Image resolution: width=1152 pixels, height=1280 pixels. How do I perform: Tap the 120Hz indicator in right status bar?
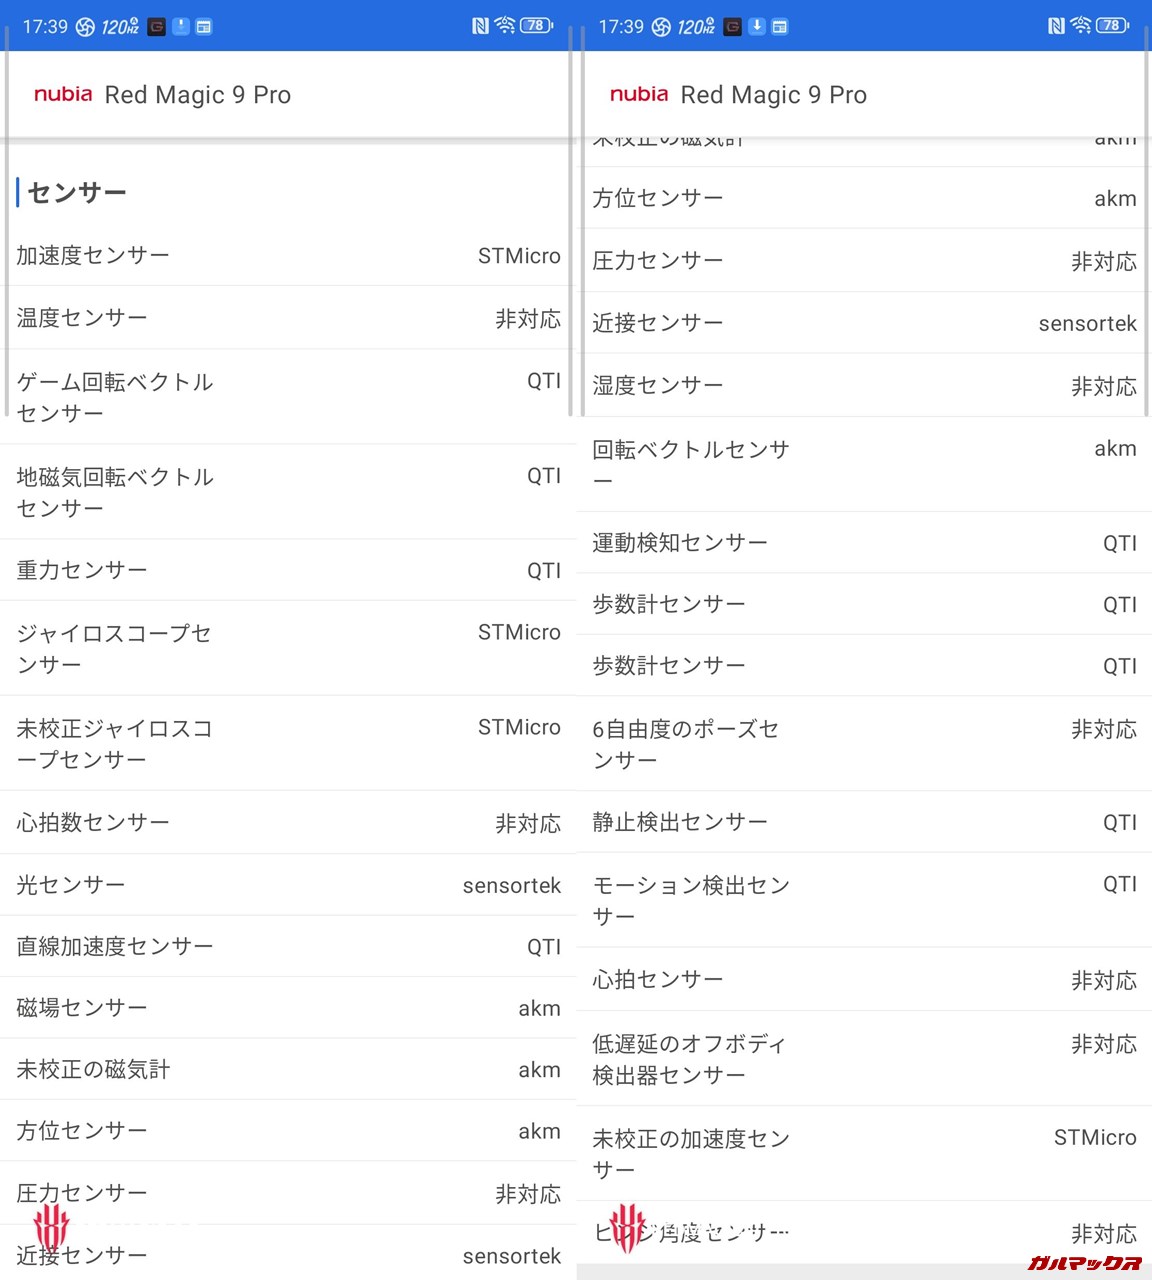696,27
